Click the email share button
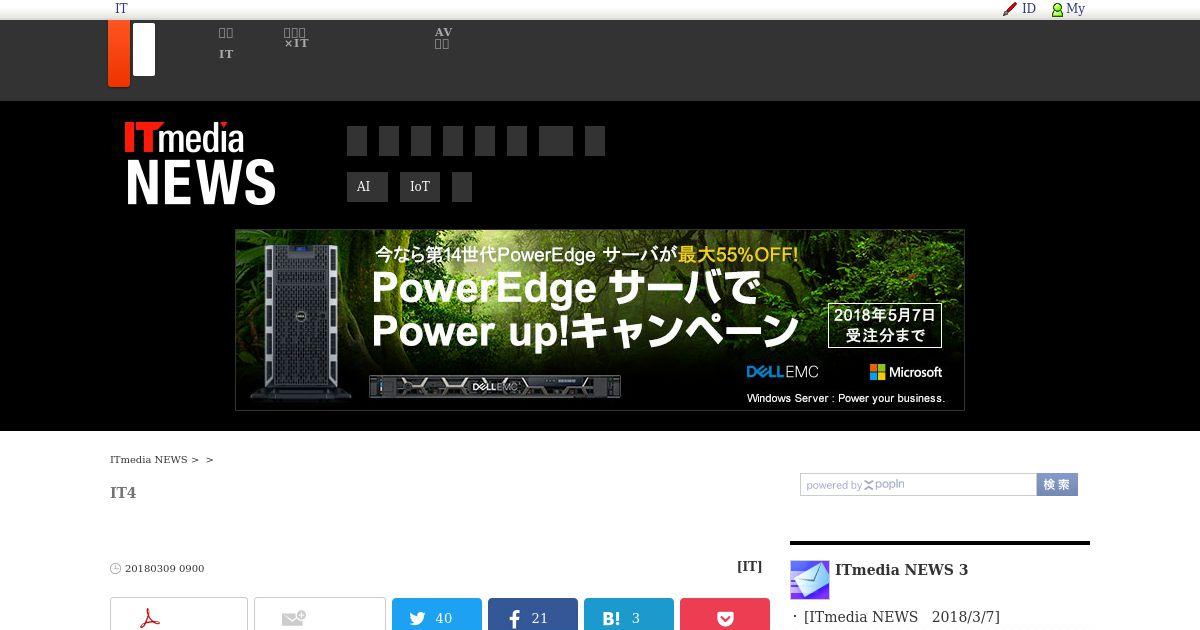The height and width of the screenshot is (630, 1200). 320,618
